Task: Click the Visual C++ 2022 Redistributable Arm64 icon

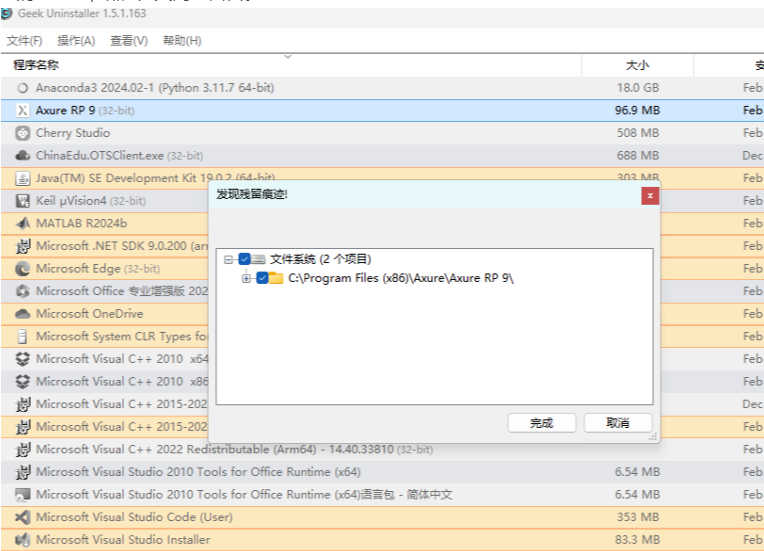Action: [x=22, y=449]
